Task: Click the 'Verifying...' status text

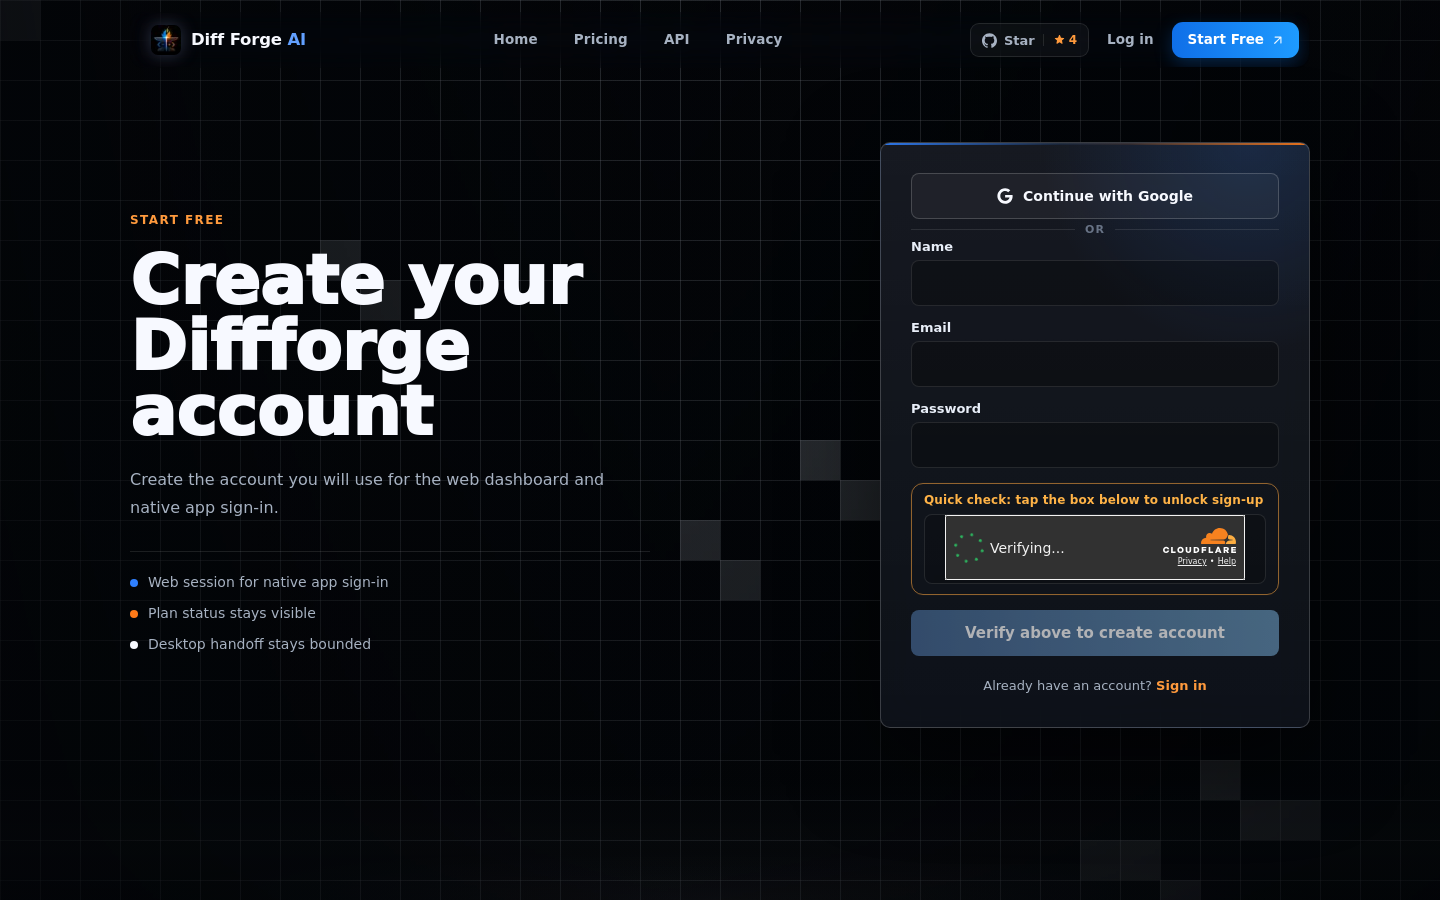Action: coord(1027,548)
